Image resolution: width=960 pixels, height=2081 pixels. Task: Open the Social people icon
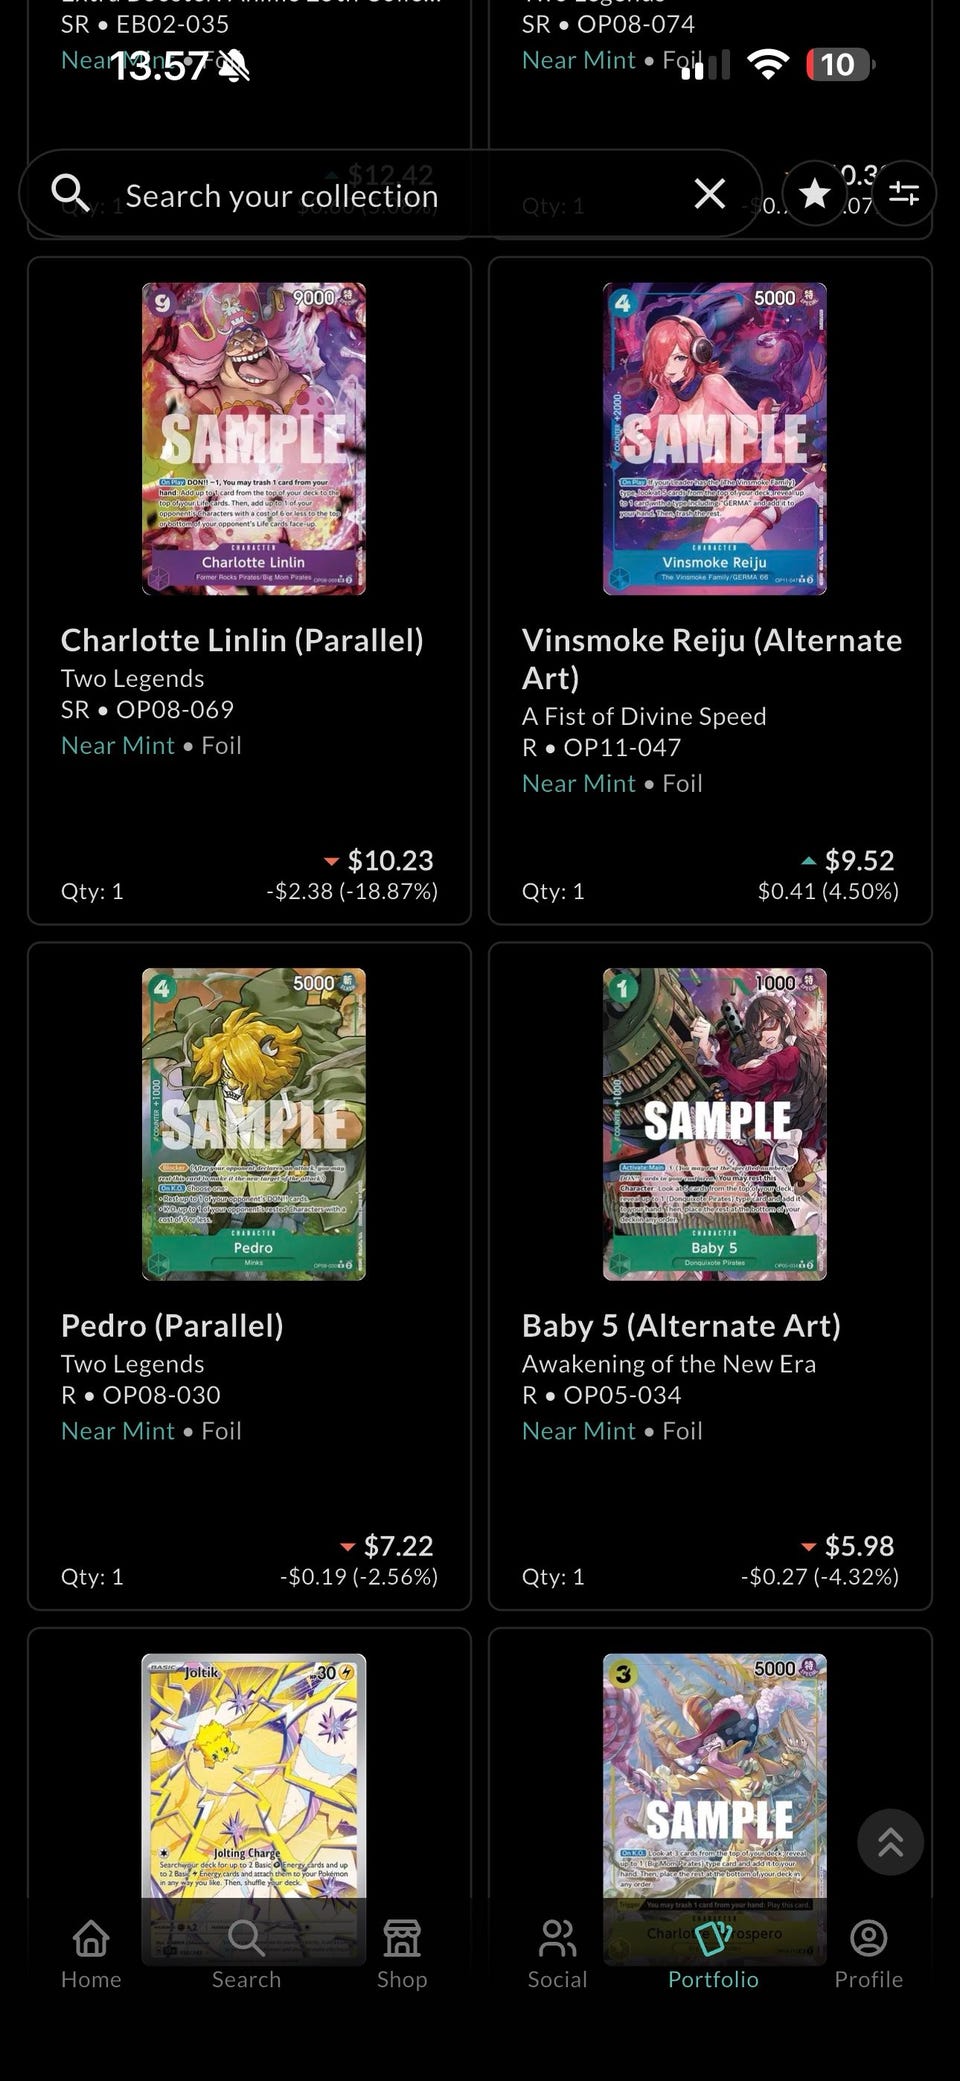[557, 1954]
